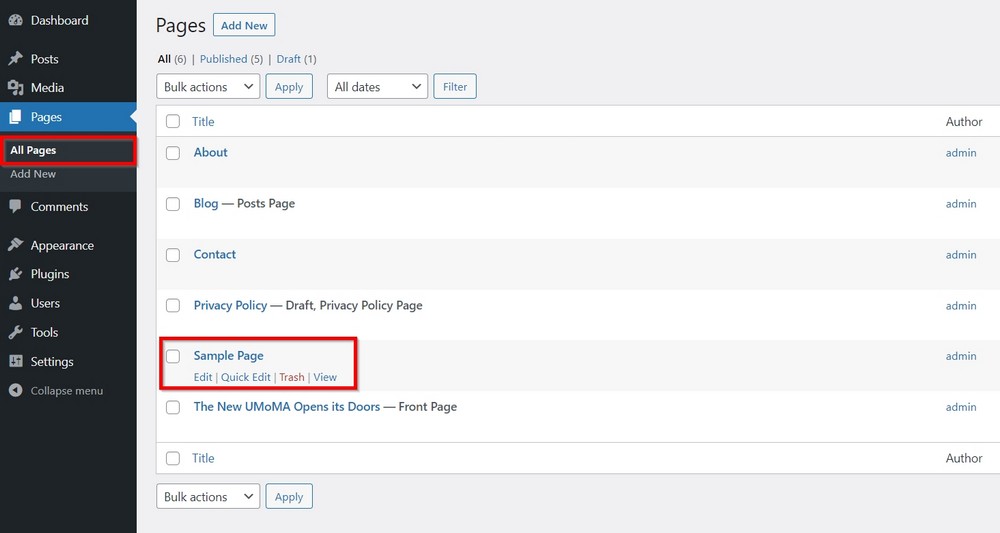
Task: Click the Media library icon
Action: coord(15,87)
